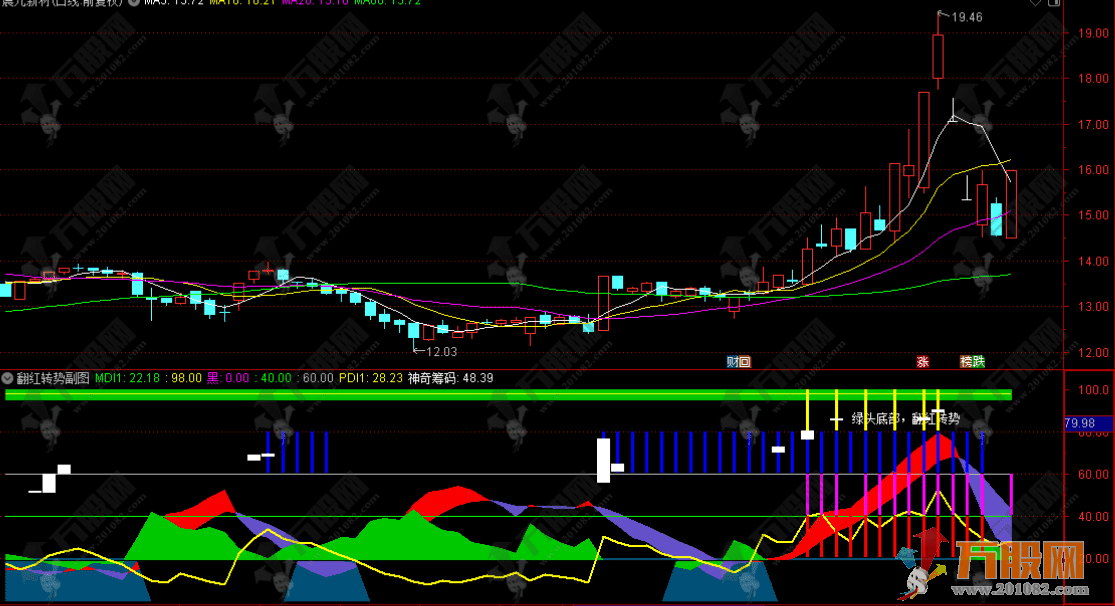Click the 翻红转势副图 indicator title
This screenshot has height=606, width=1115.
[x=52, y=378]
